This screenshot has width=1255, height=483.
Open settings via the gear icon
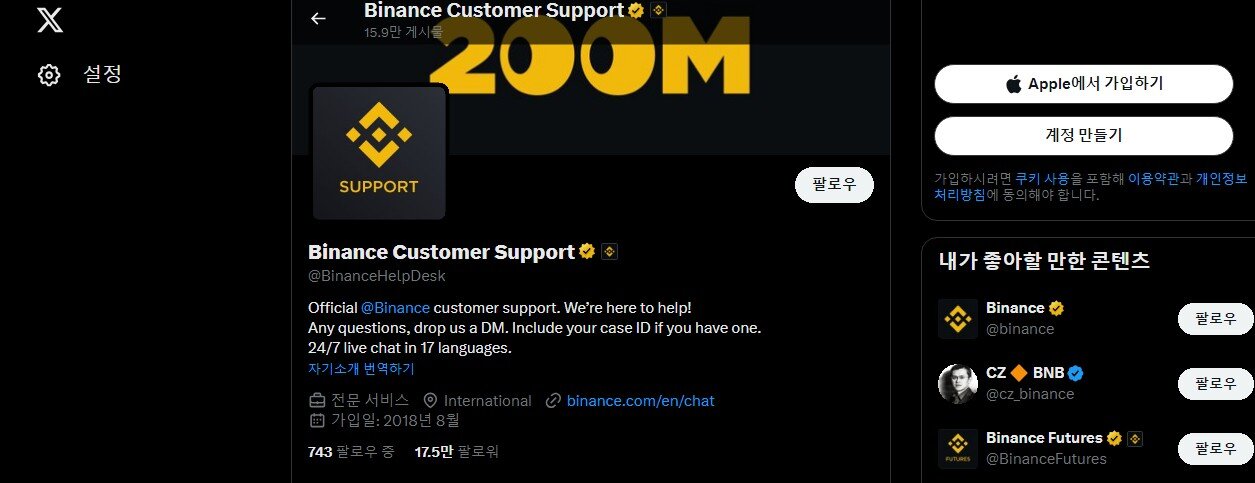click(49, 75)
